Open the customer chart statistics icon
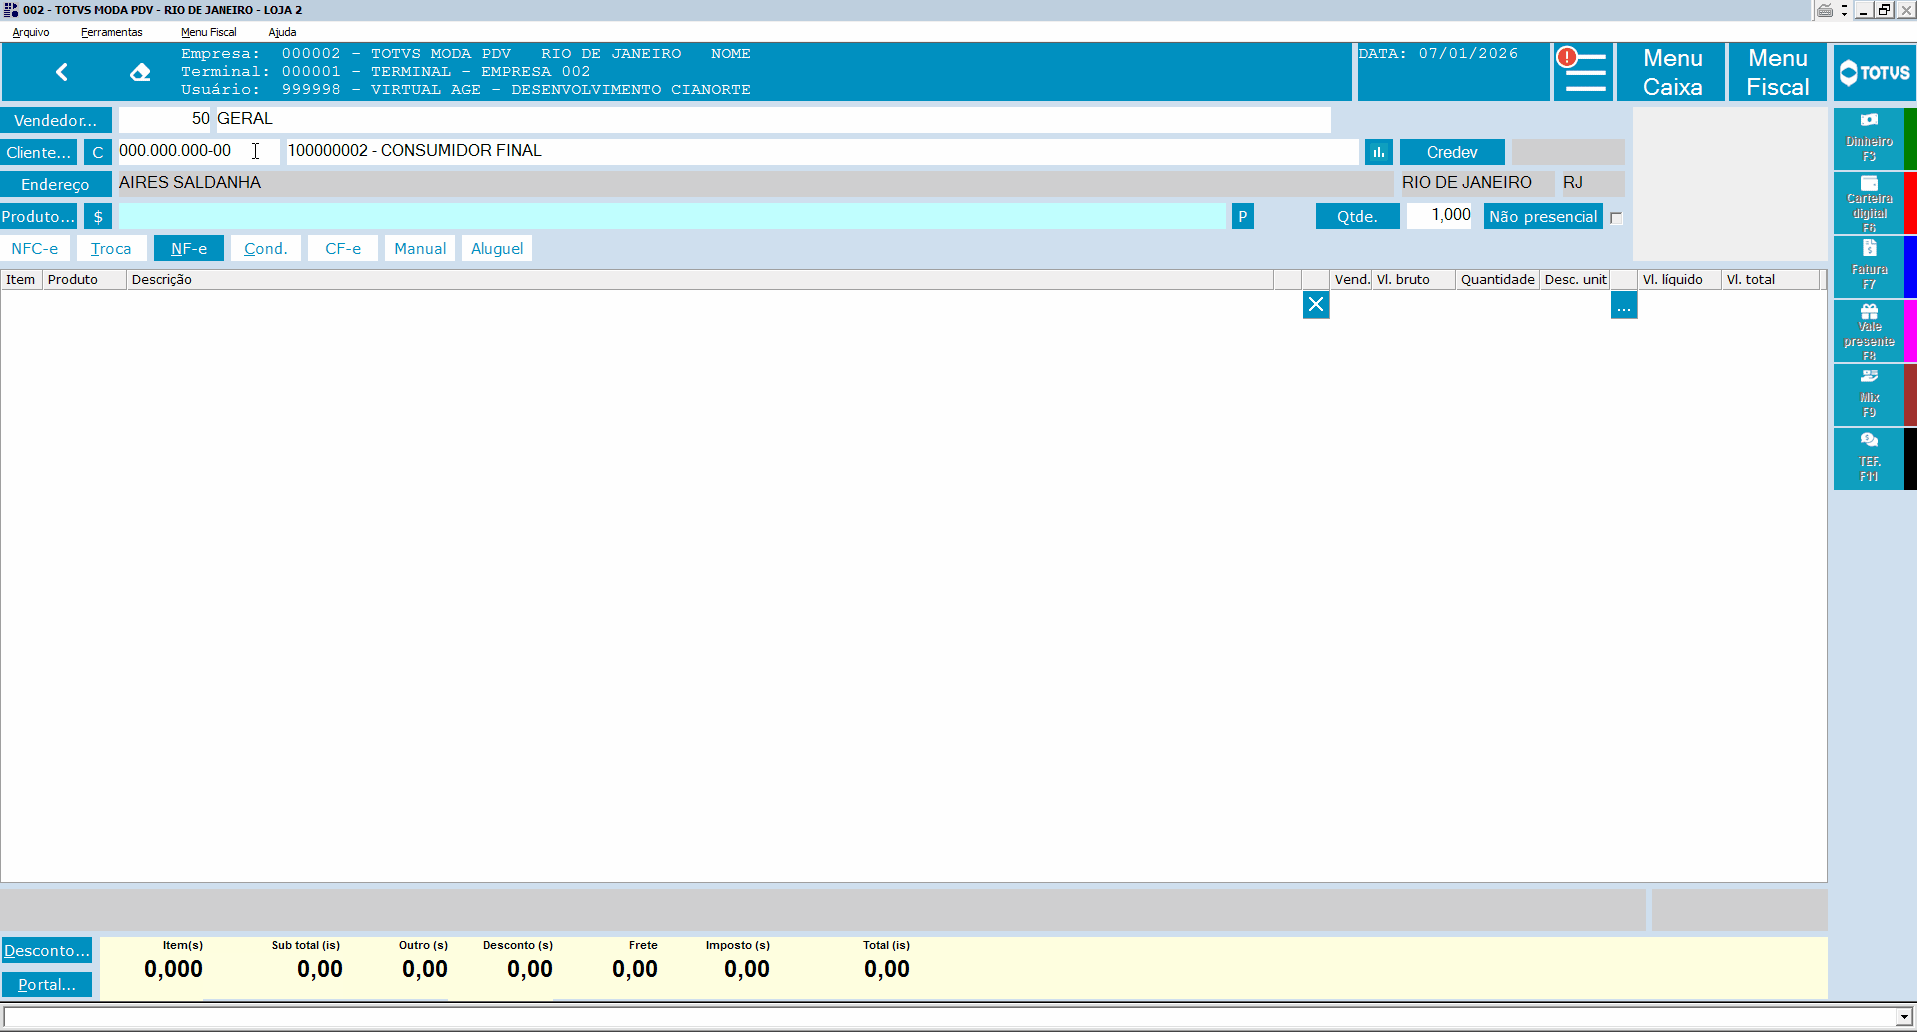The height and width of the screenshot is (1032, 1917). pos(1378,152)
